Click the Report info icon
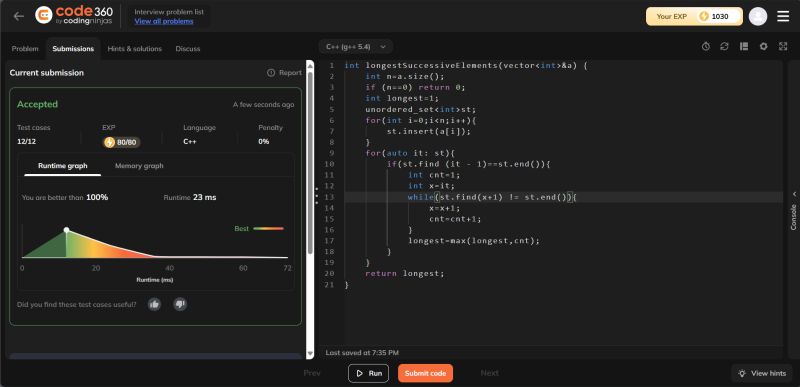Screen dimensions: 800x387 (x=271, y=73)
